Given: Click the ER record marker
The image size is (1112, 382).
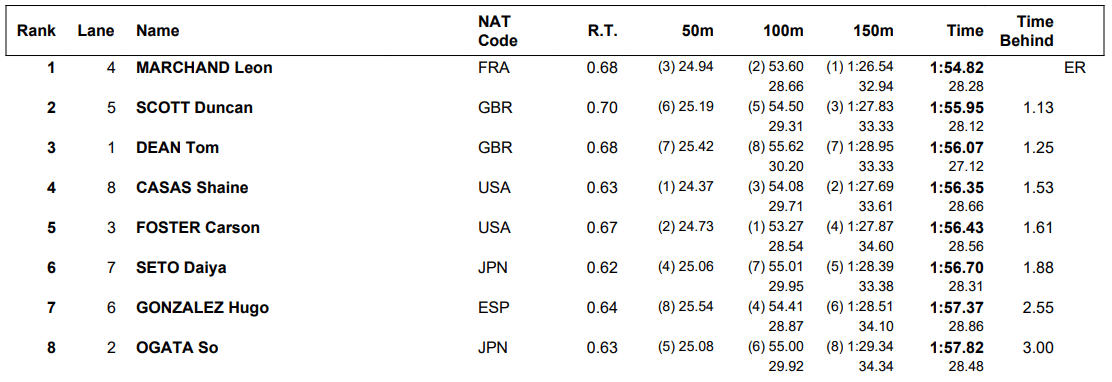Looking at the screenshot, I should [1075, 68].
